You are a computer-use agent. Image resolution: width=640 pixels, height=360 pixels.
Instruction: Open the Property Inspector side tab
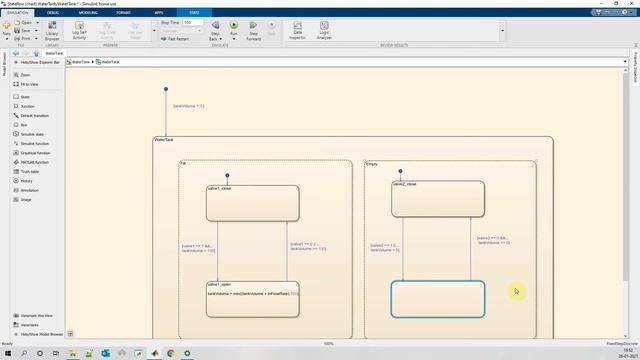click(636, 67)
